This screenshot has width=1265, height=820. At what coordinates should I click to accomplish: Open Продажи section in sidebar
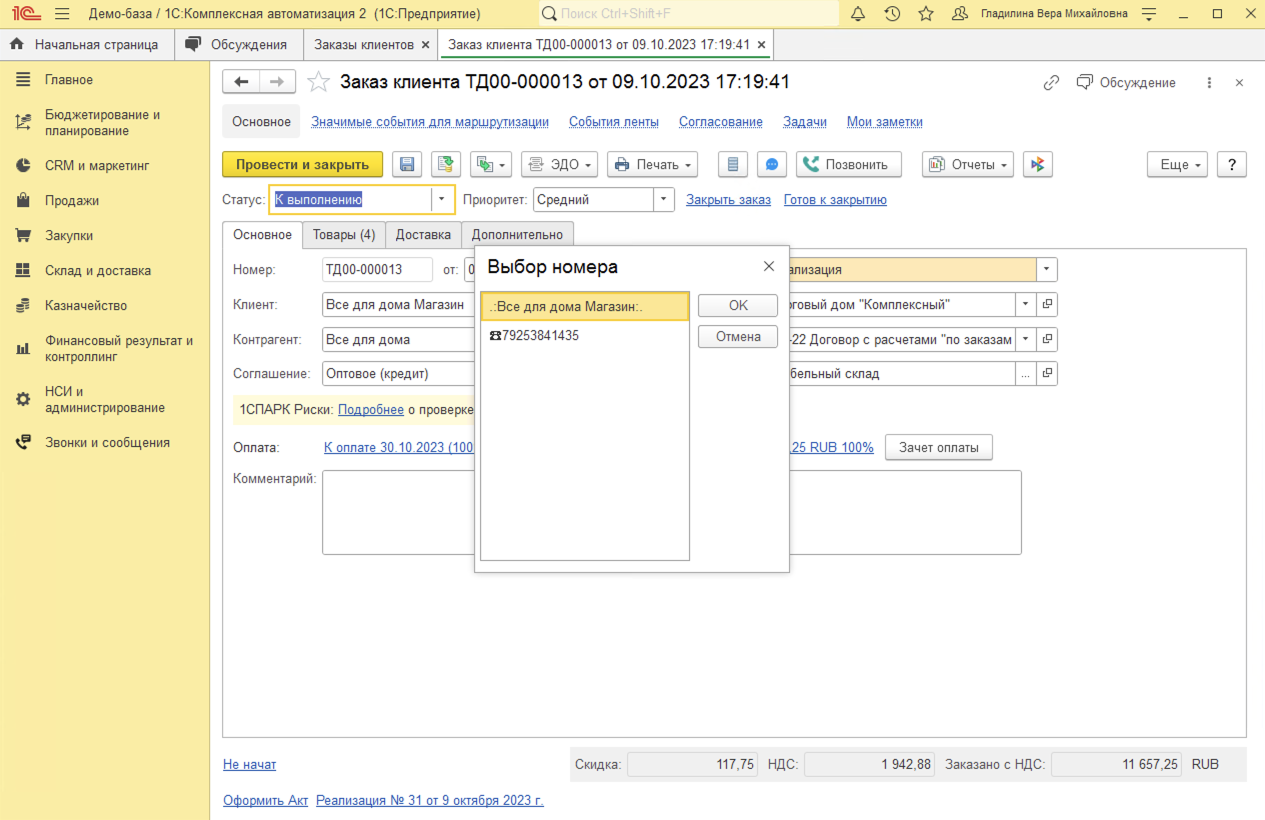click(71, 200)
